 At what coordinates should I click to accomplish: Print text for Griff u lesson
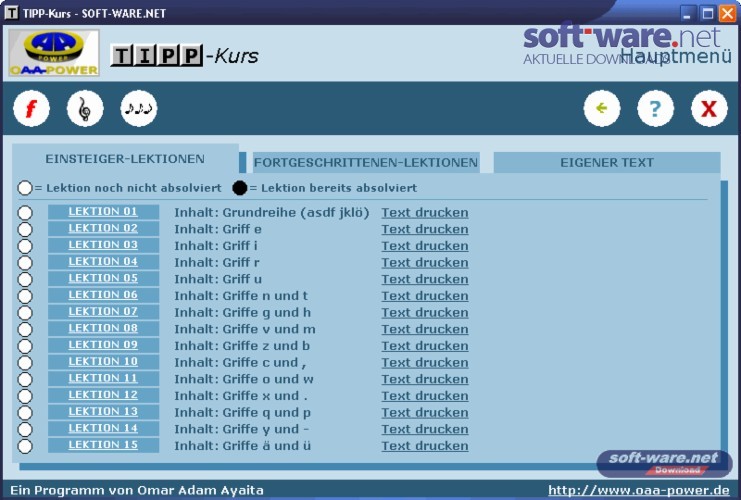[425, 279]
